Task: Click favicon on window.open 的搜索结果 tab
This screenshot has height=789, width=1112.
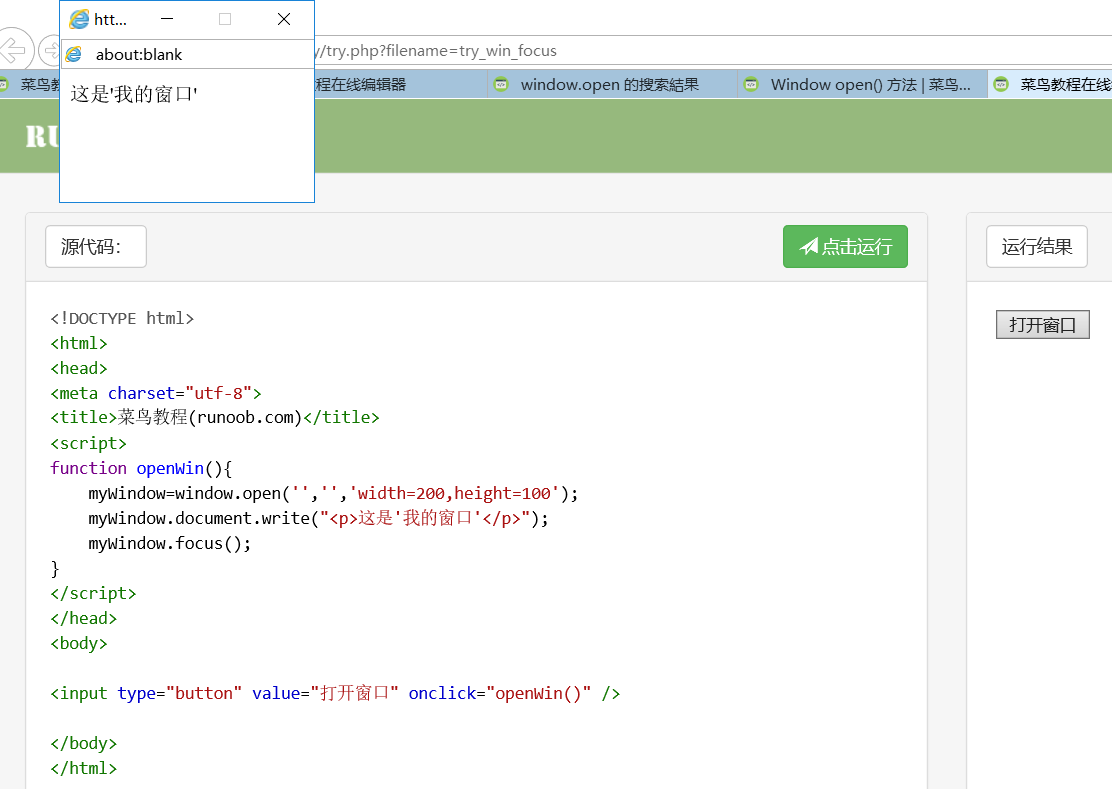Action: tap(501, 84)
